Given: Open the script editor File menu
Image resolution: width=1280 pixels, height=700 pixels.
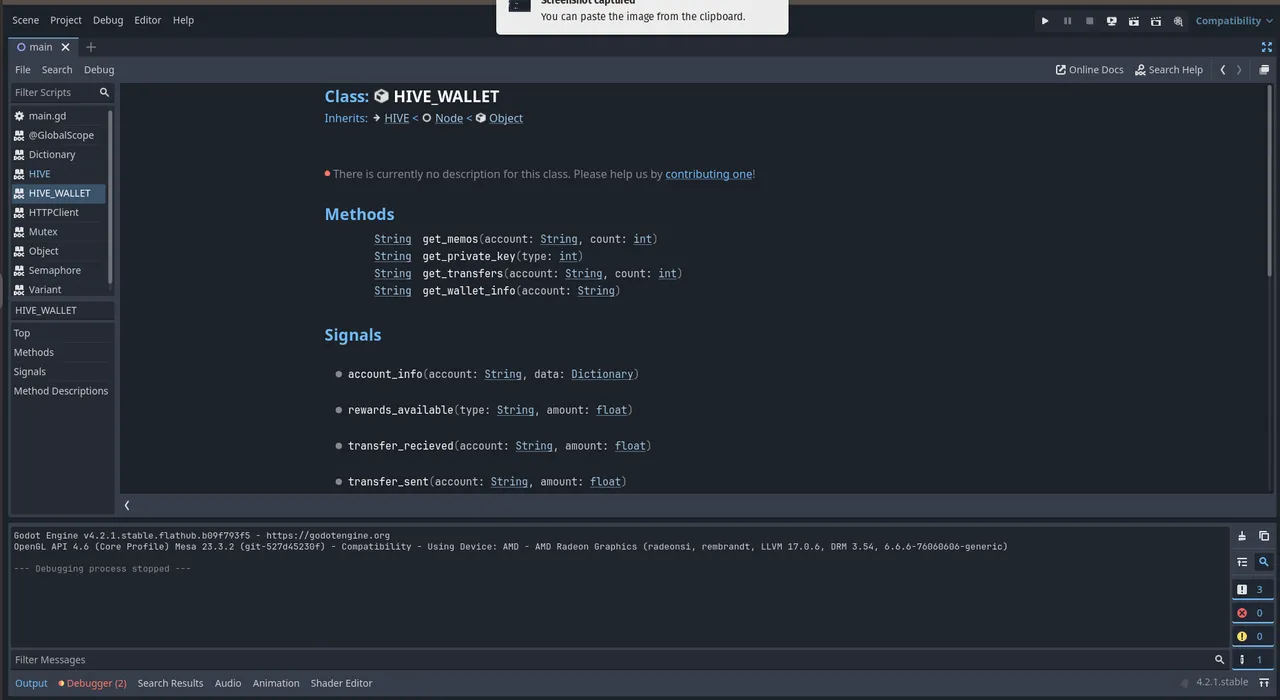Looking at the screenshot, I should [23, 70].
